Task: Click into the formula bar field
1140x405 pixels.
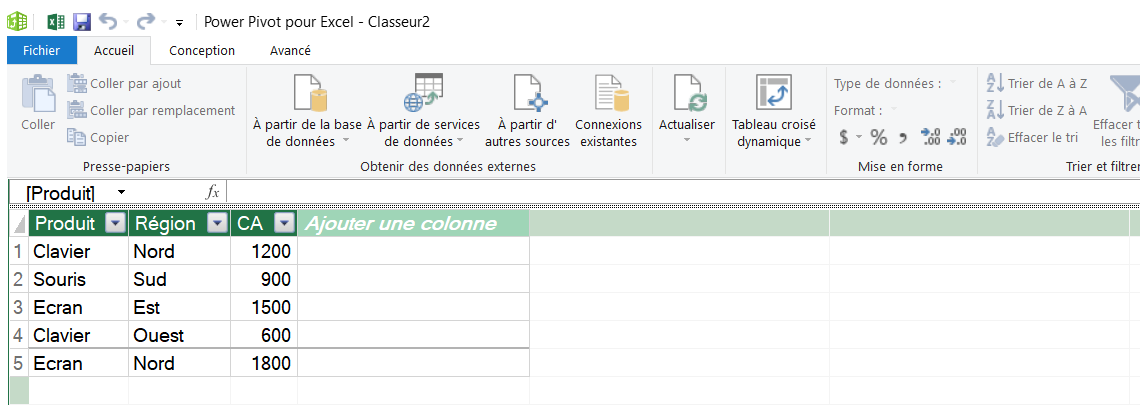Action: tap(683, 192)
